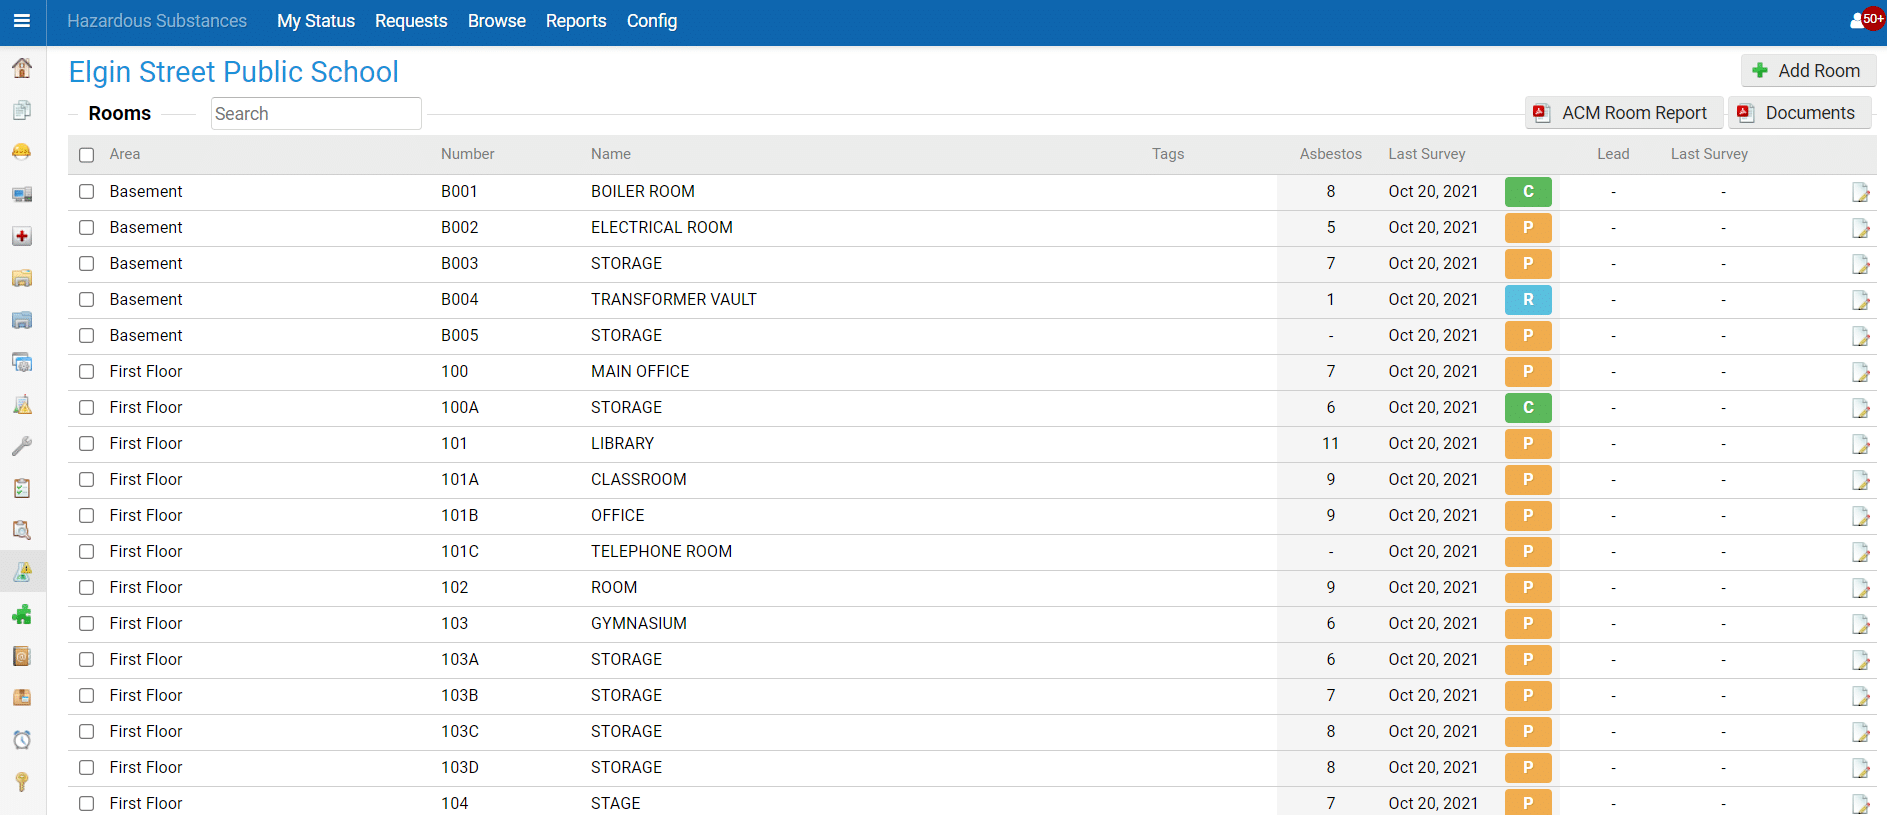The image size is (1887, 815).
Task: Open the Requests menu
Action: click(x=411, y=21)
